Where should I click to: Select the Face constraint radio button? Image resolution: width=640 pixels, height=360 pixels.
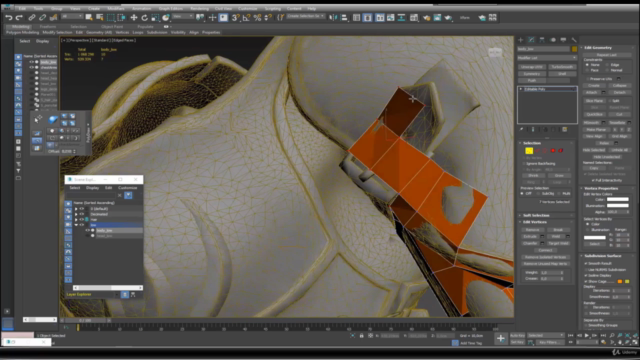pos(587,70)
